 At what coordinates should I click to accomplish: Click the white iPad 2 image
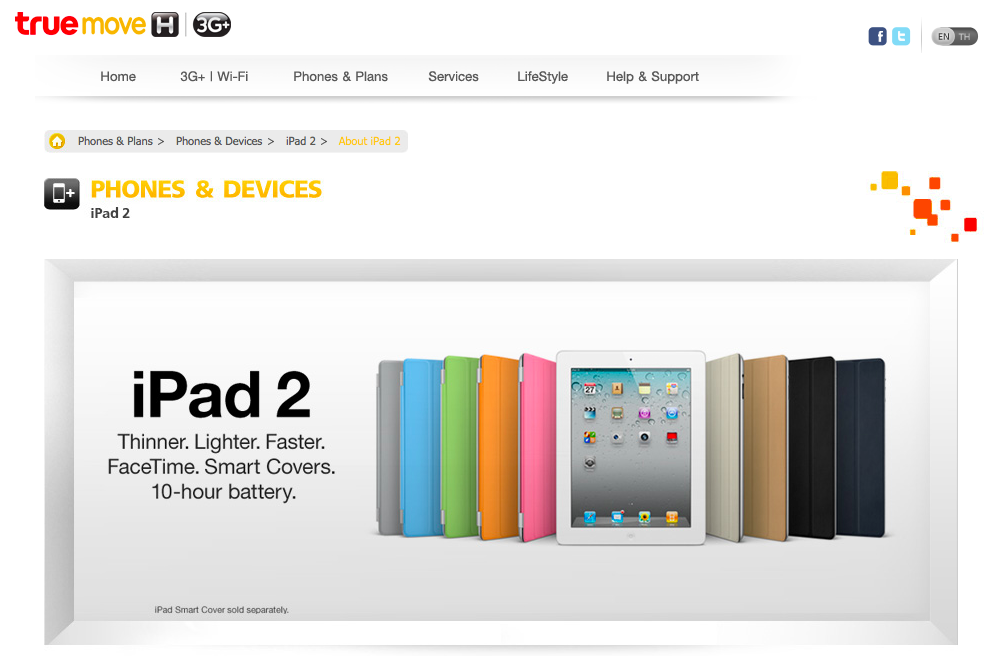point(631,447)
